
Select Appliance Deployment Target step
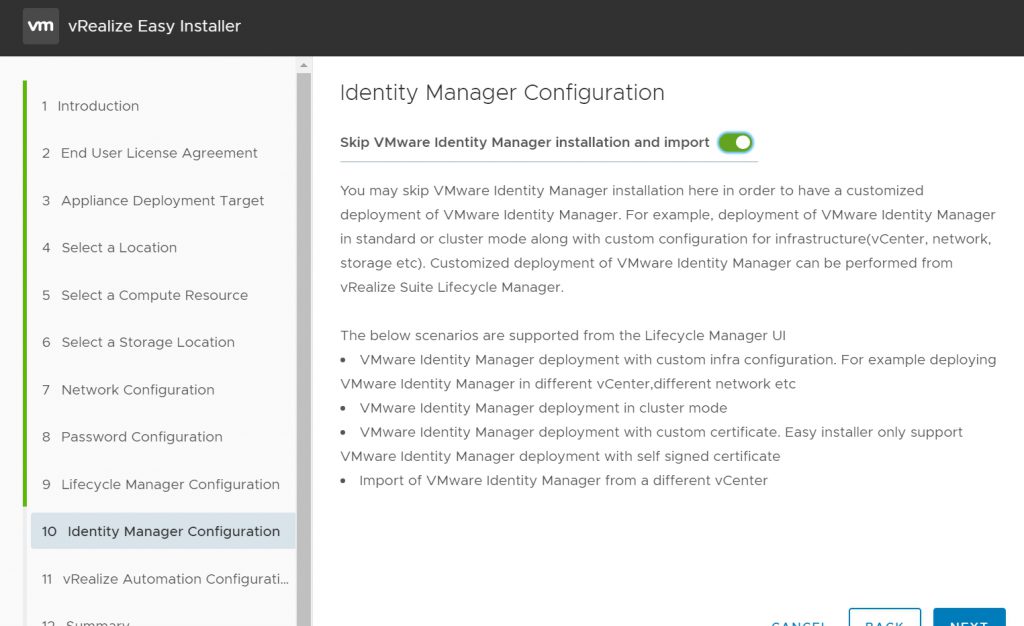click(153, 200)
